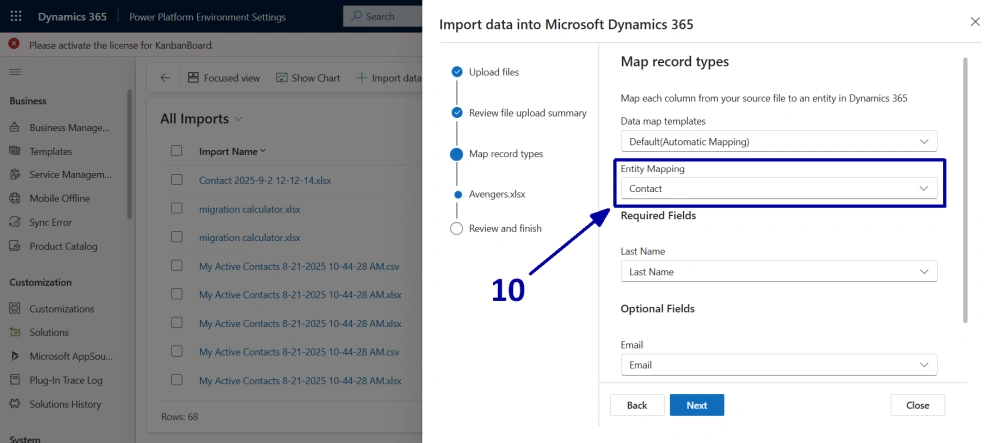This screenshot has height=443, width=1000.
Task: Click the Search box in top bar
Action: (x=381, y=17)
